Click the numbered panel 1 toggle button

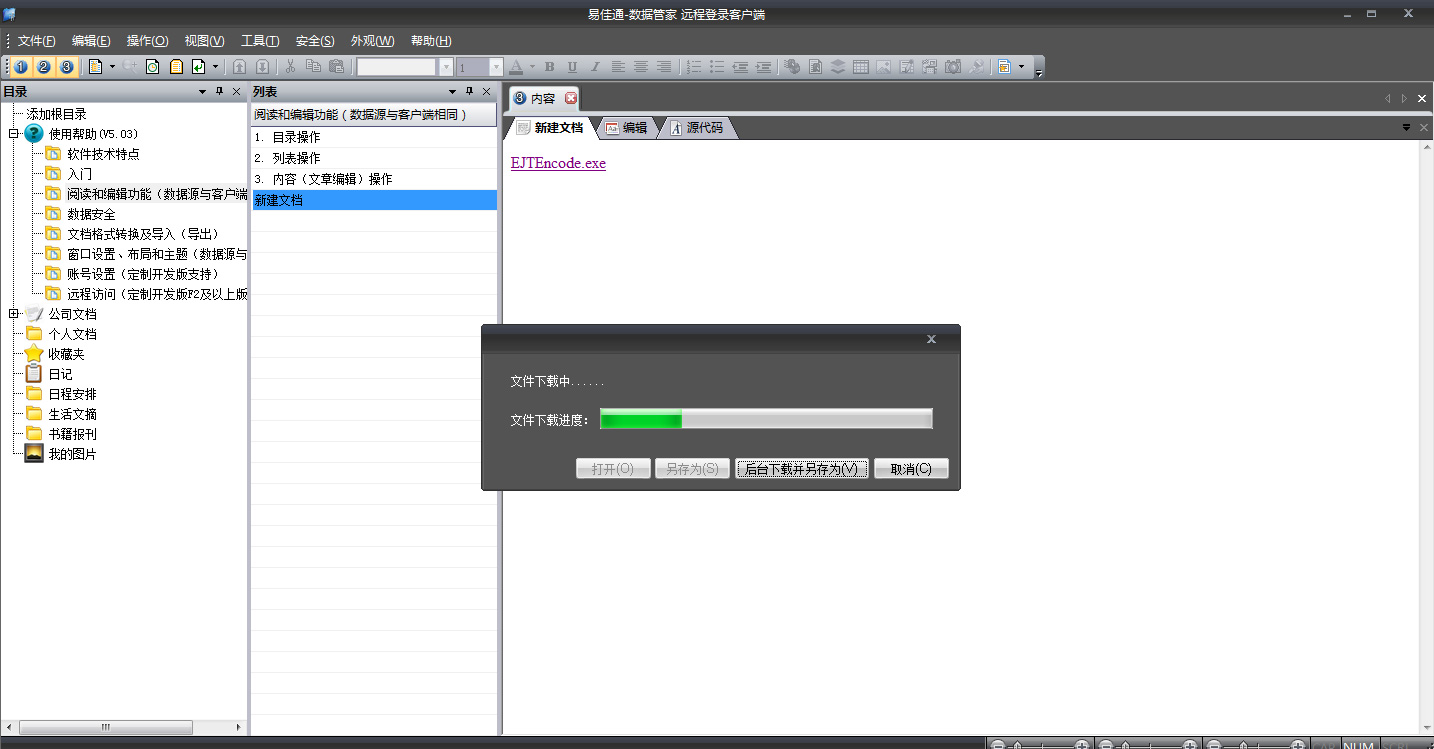click(x=21, y=67)
